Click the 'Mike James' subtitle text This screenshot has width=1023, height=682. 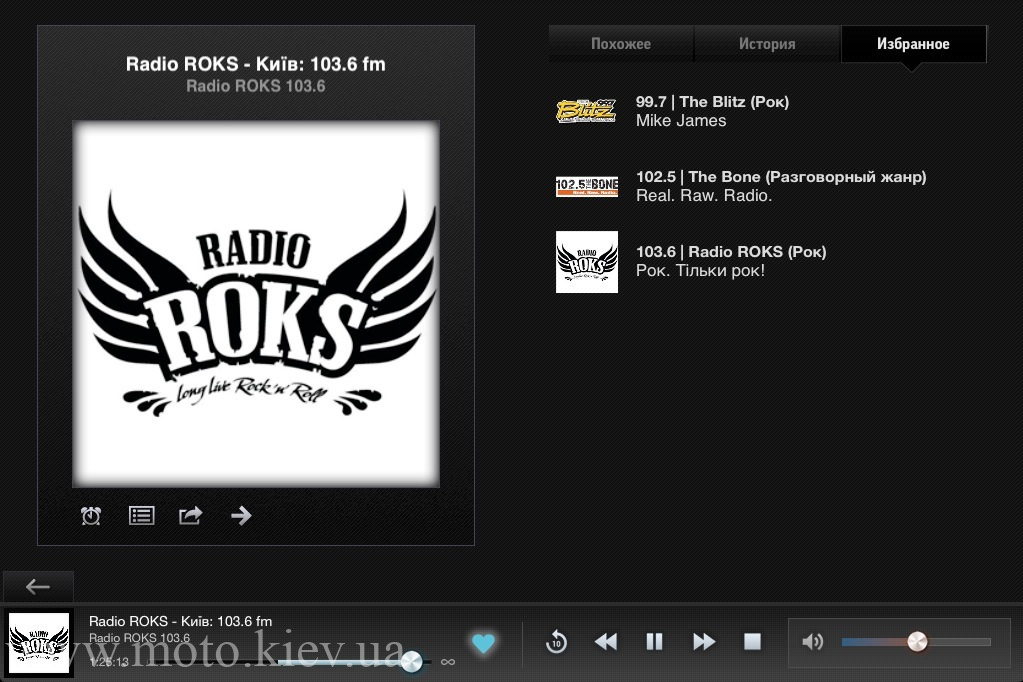681,121
